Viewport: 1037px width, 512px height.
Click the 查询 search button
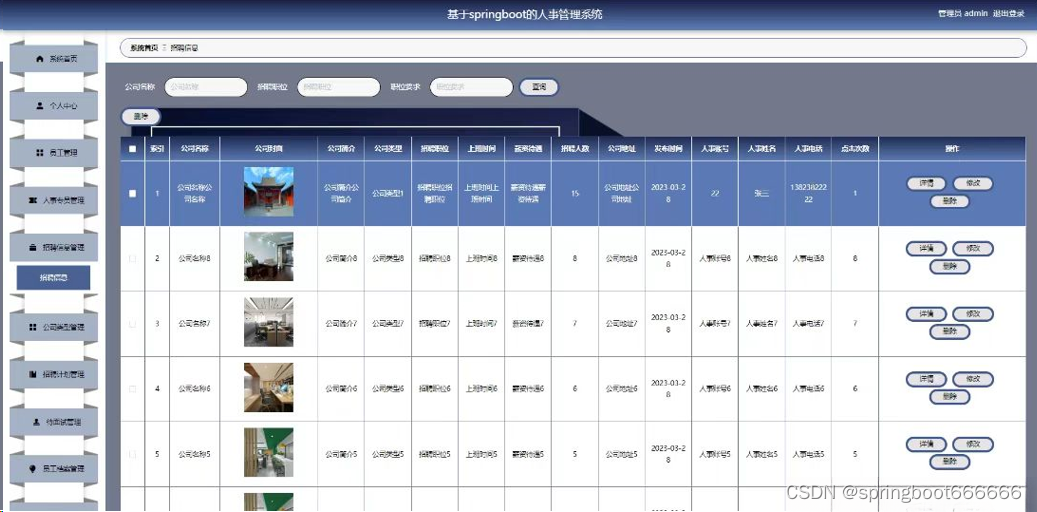[539, 87]
